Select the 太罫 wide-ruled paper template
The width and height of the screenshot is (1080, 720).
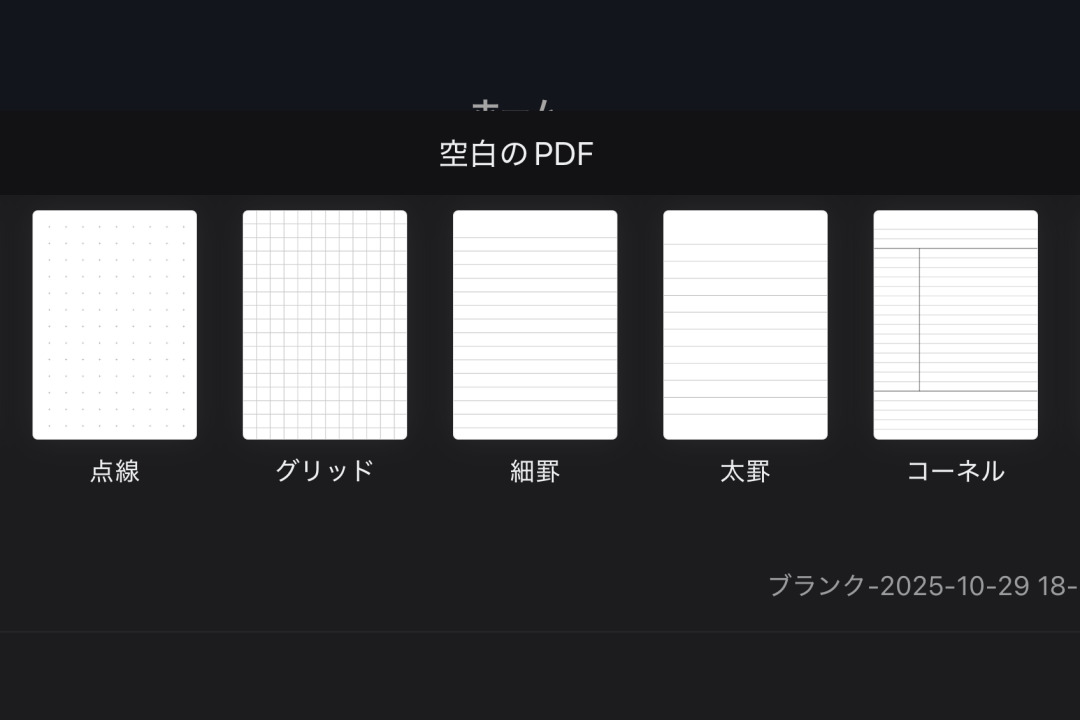click(x=745, y=323)
